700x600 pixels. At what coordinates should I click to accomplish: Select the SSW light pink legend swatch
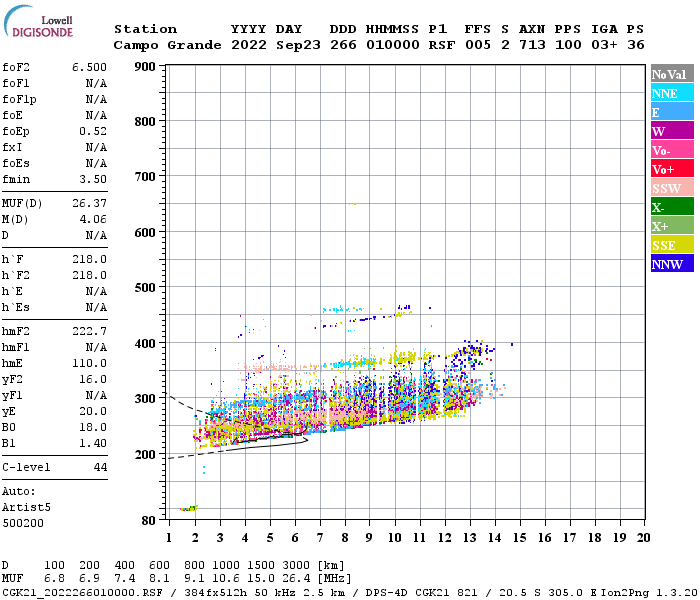(x=672, y=188)
